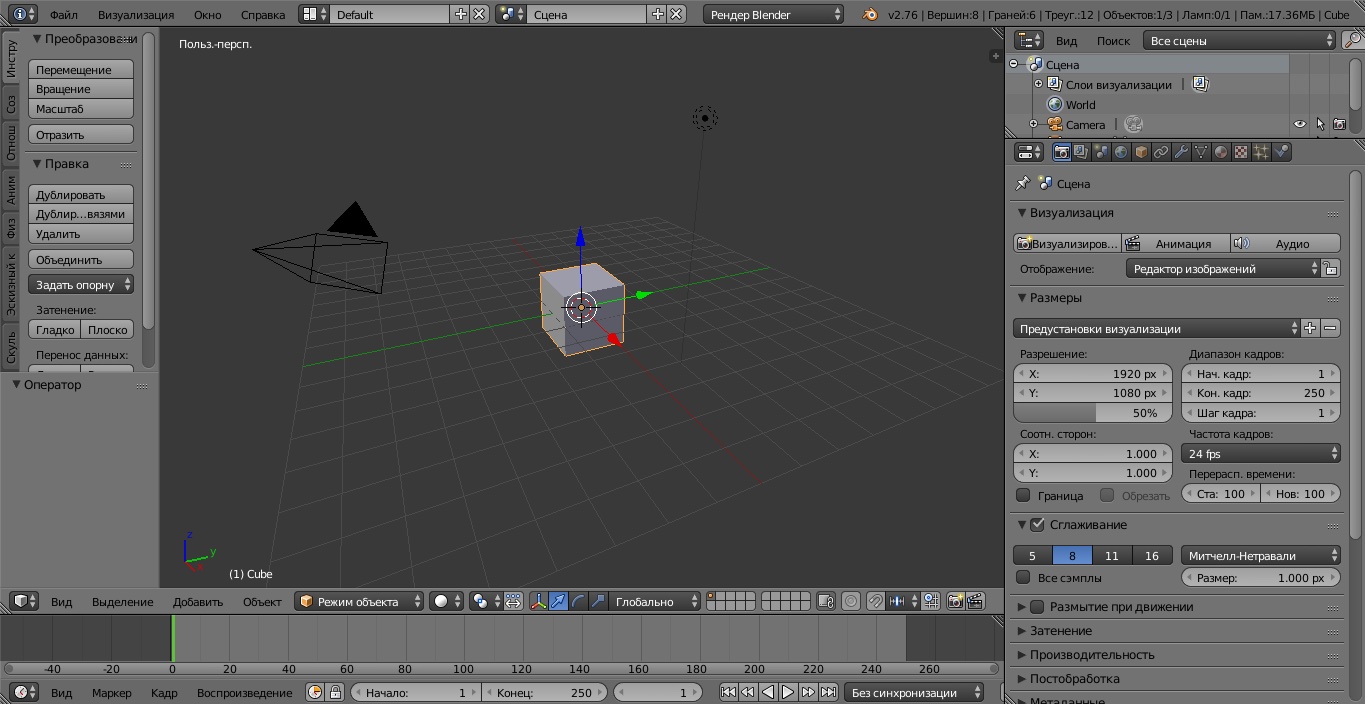Open the Texture properties tab checker icon

pyautogui.click(x=1241, y=152)
